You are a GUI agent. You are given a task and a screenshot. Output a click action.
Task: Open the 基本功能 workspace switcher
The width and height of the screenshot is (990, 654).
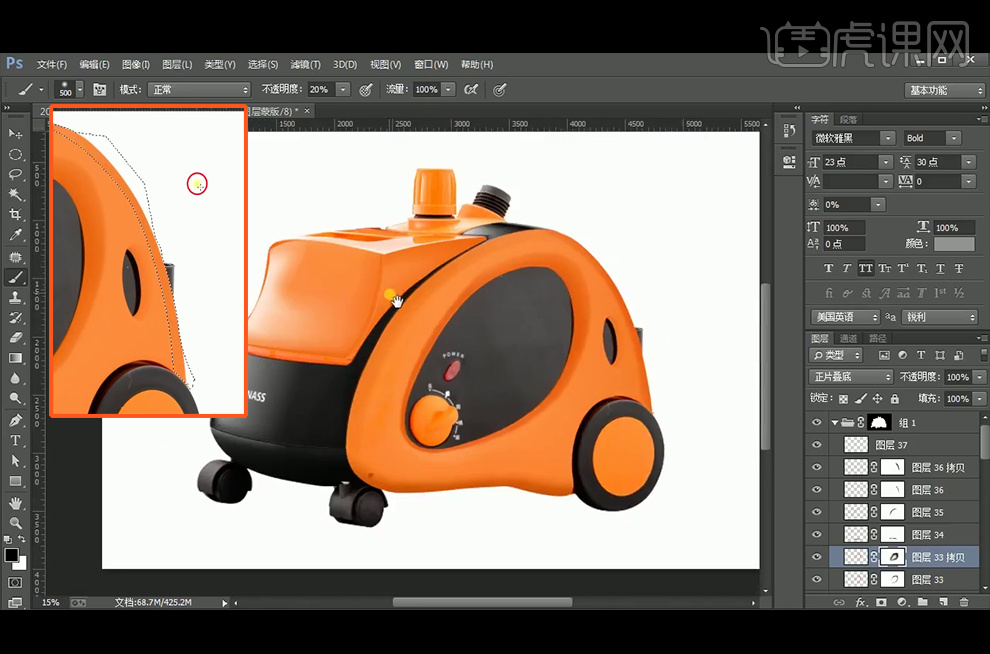click(945, 90)
